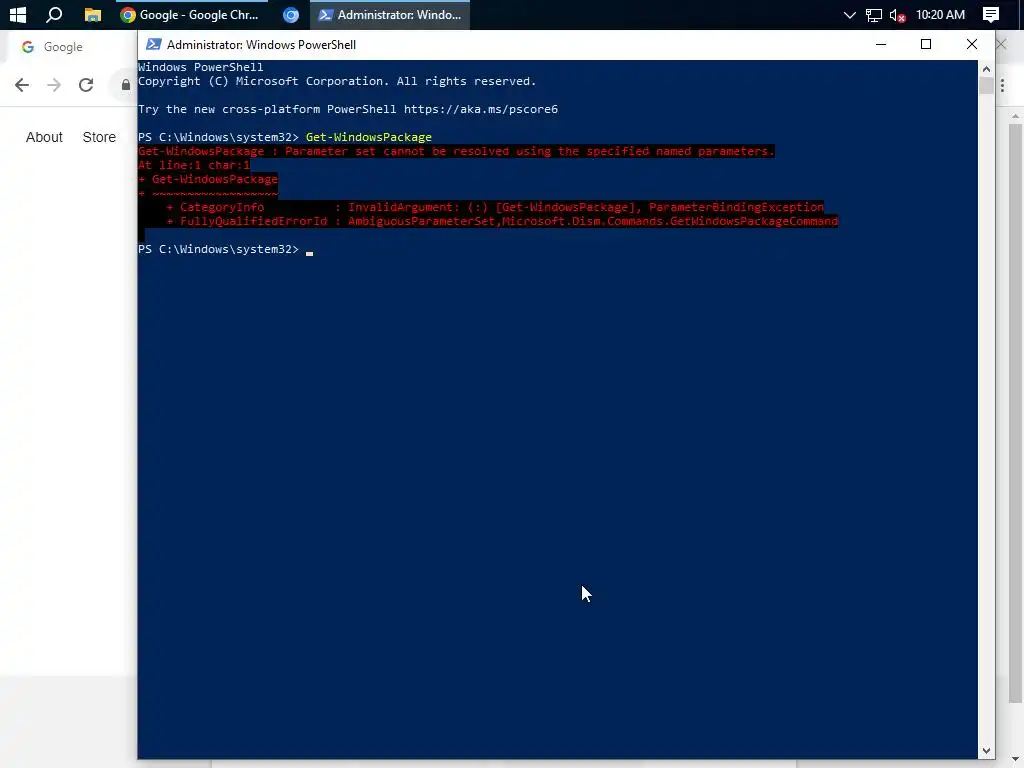
Task: Maximize the PowerShell window
Action: (925, 44)
